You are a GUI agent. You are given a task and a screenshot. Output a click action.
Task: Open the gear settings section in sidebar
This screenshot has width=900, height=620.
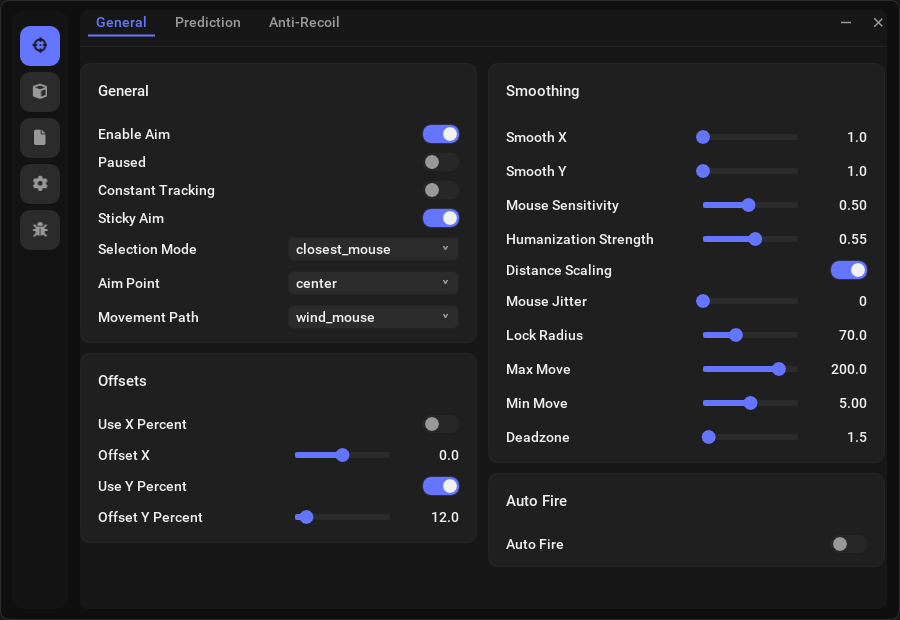pos(40,184)
